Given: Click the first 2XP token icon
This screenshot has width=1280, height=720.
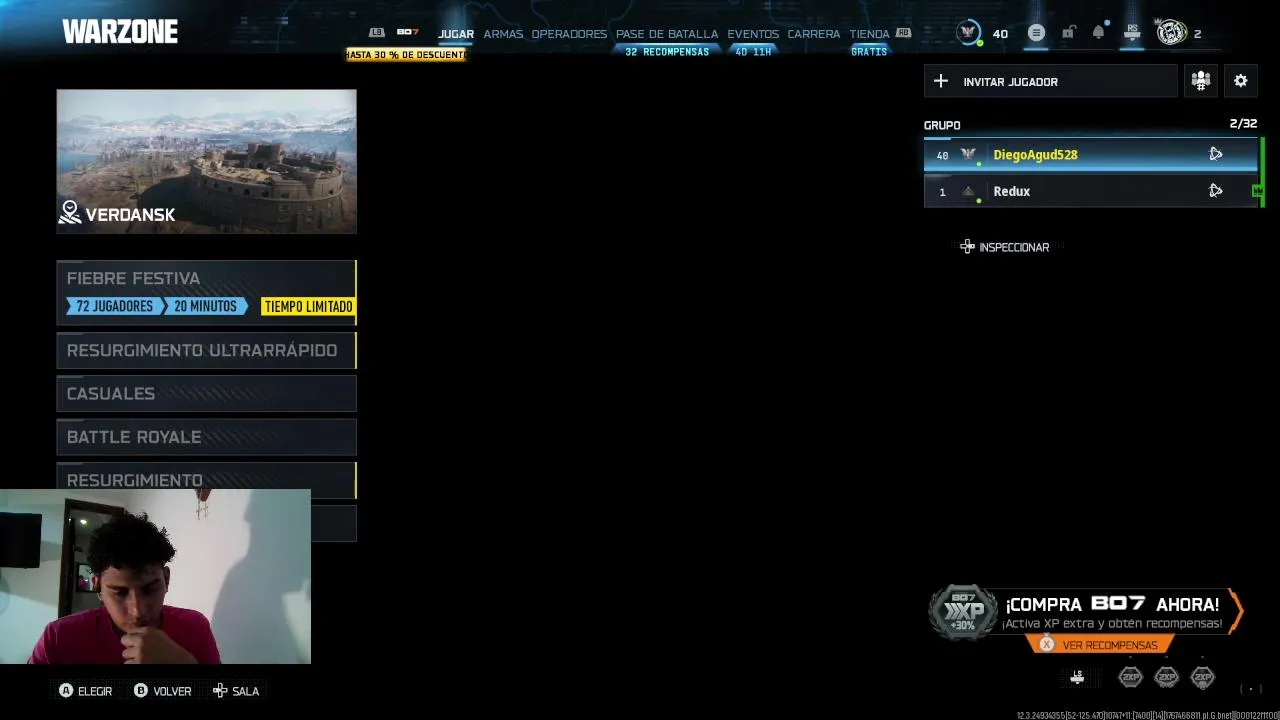Looking at the screenshot, I should click(1130, 677).
